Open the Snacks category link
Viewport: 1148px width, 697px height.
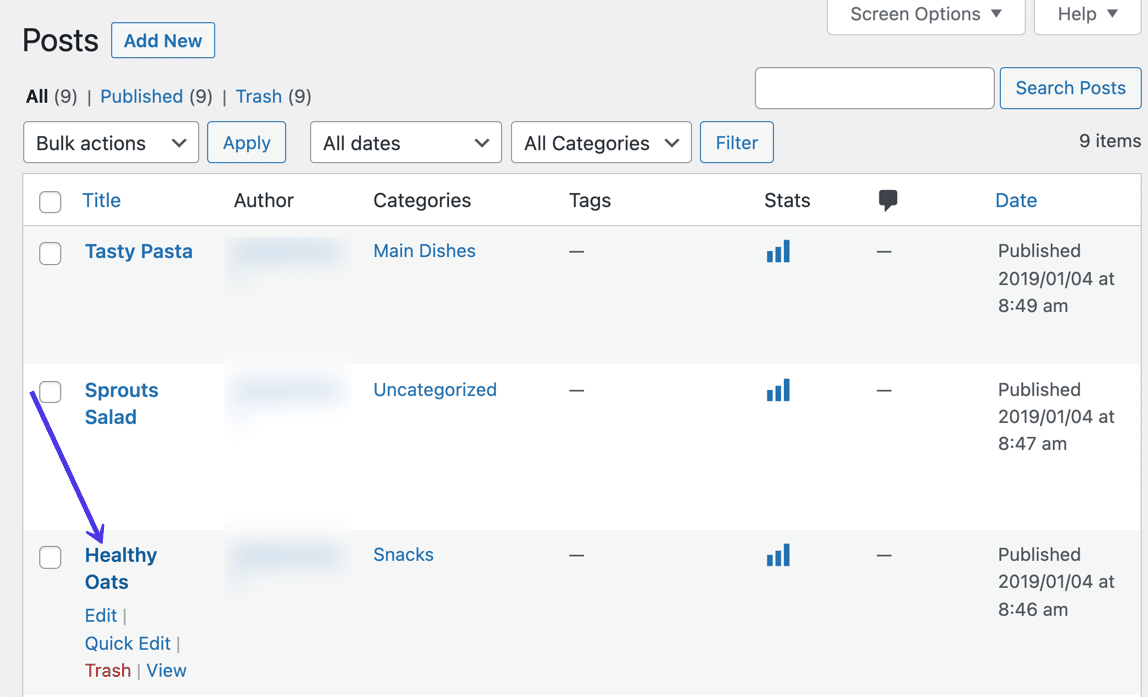pos(403,555)
